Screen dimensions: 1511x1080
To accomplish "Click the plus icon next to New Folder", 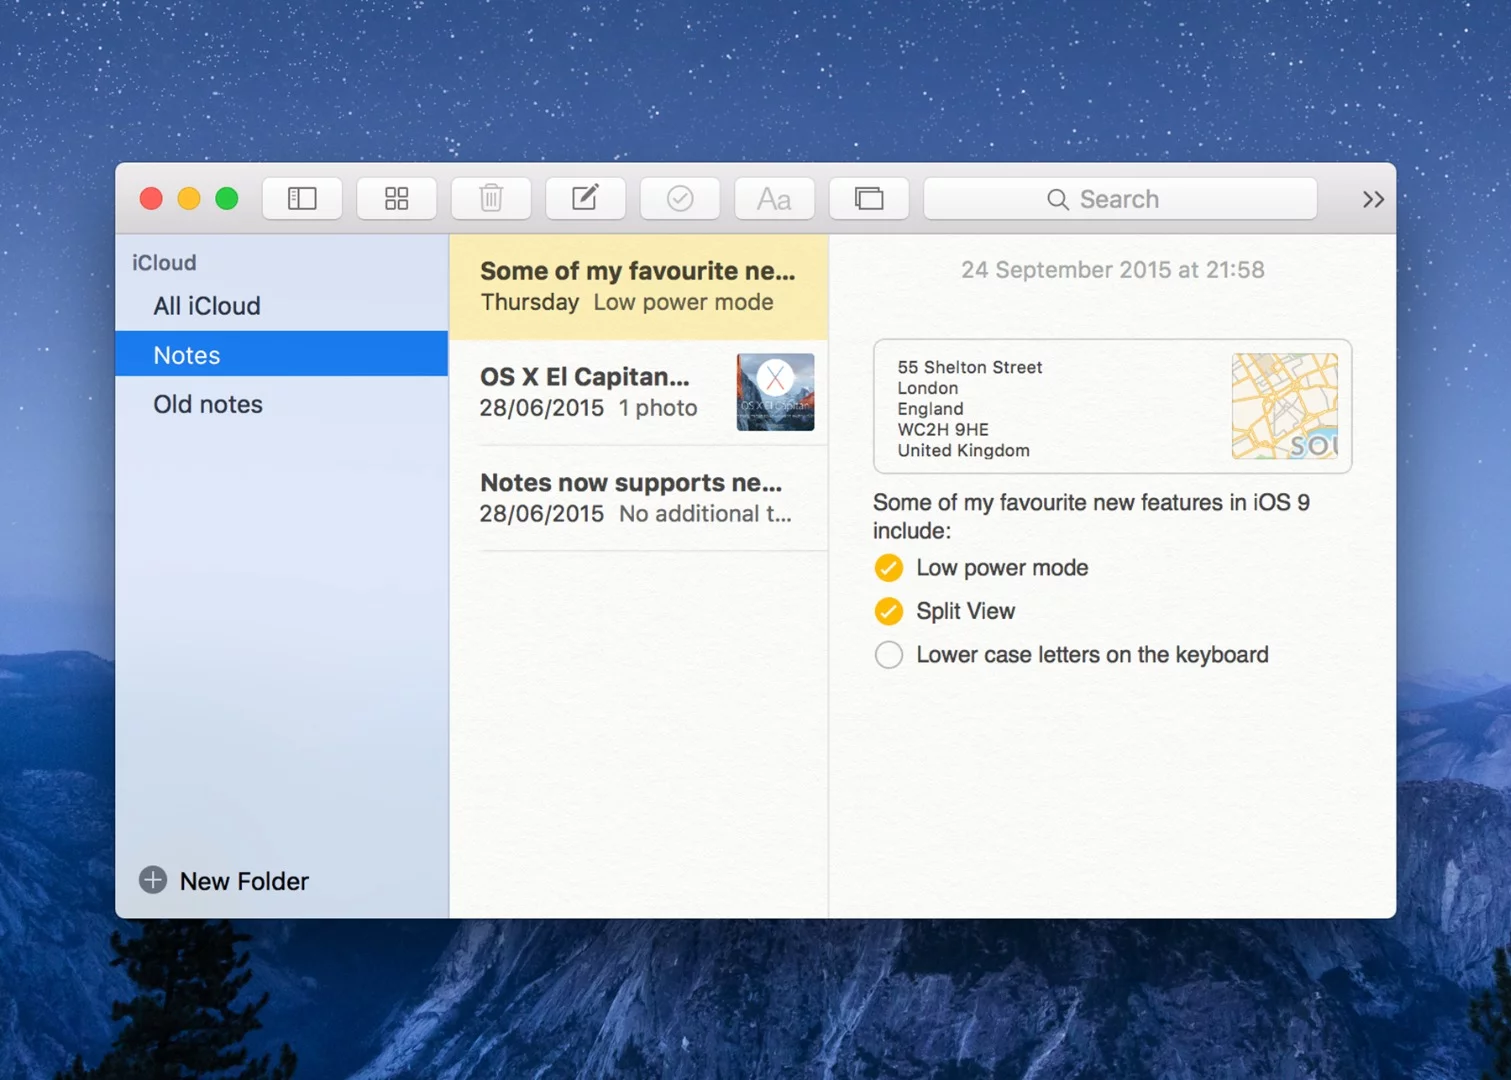I will point(151,880).
